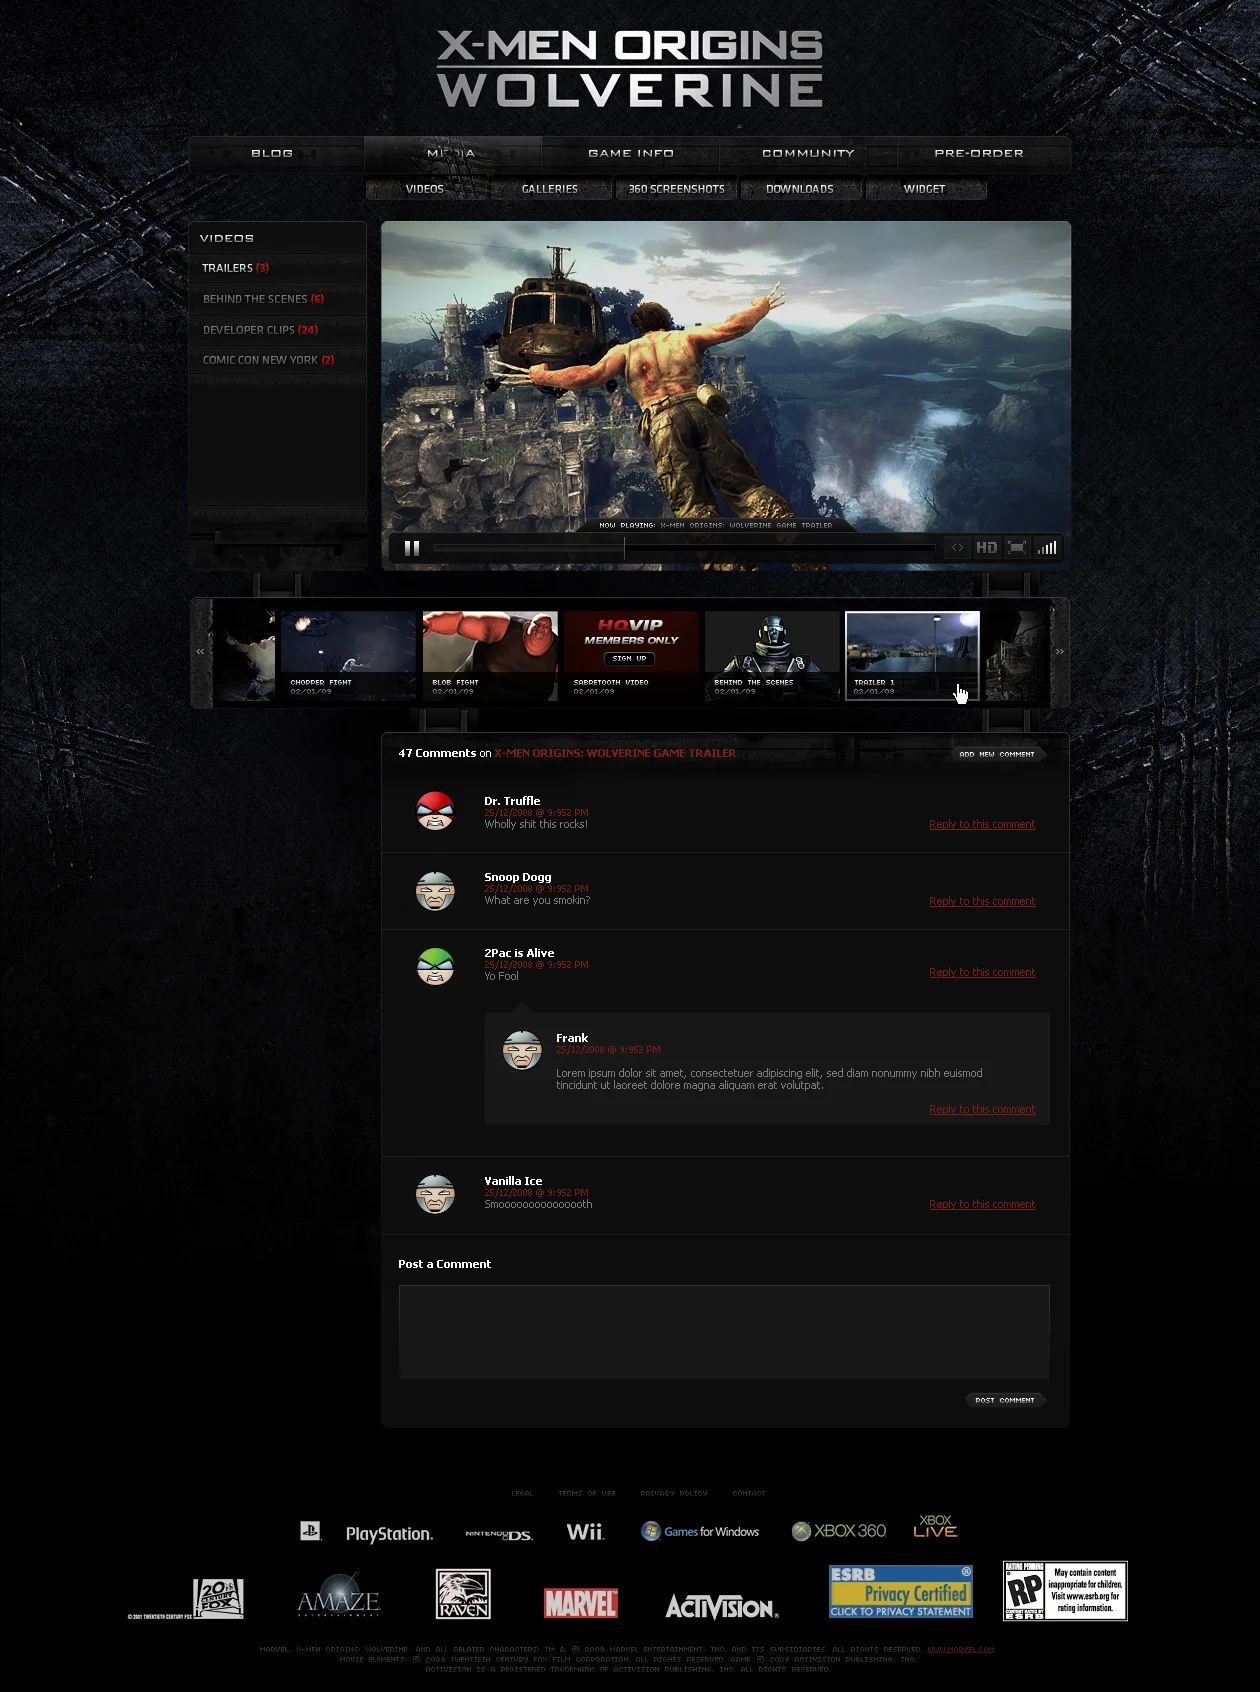Click the embed code icon in player
1260x1692 pixels.
click(x=957, y=548)
